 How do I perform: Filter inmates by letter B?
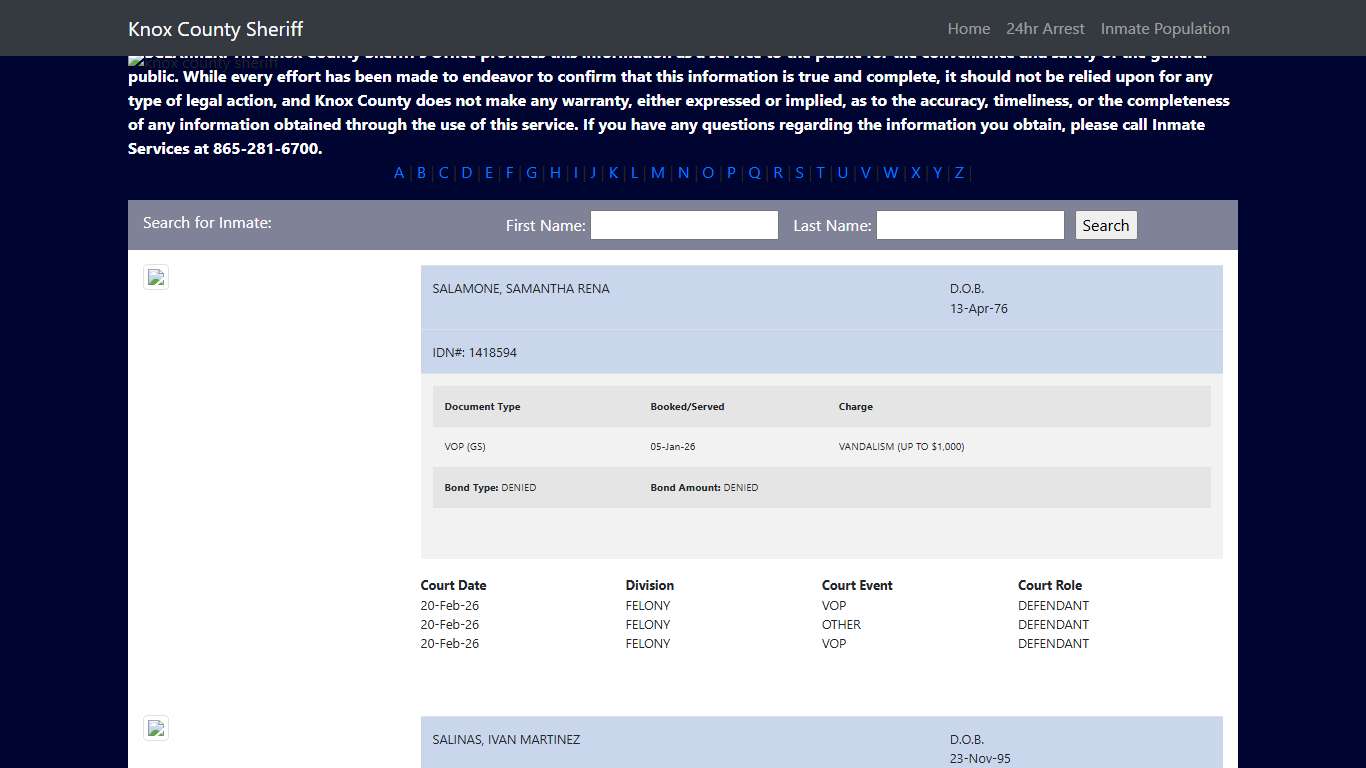421,173
